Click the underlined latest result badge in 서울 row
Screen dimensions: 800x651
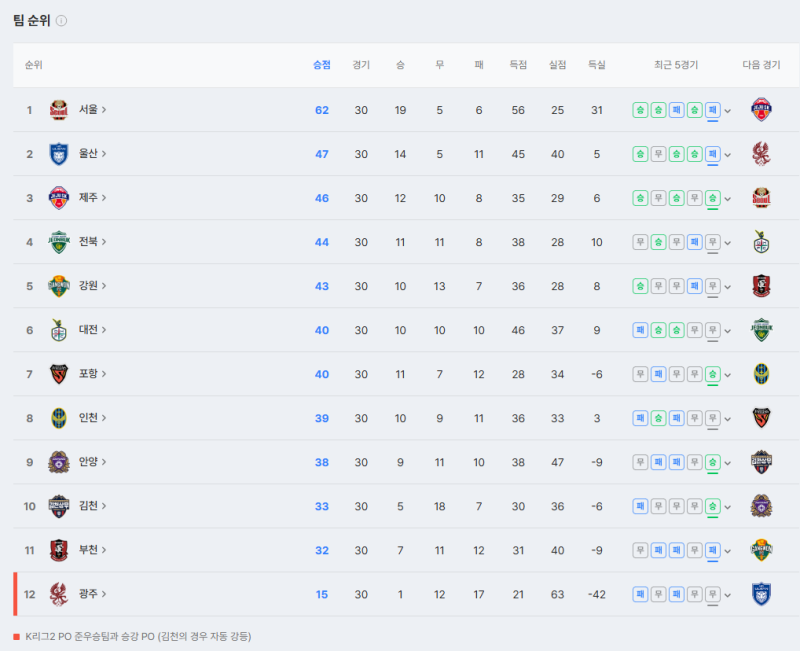click(713, 110)
